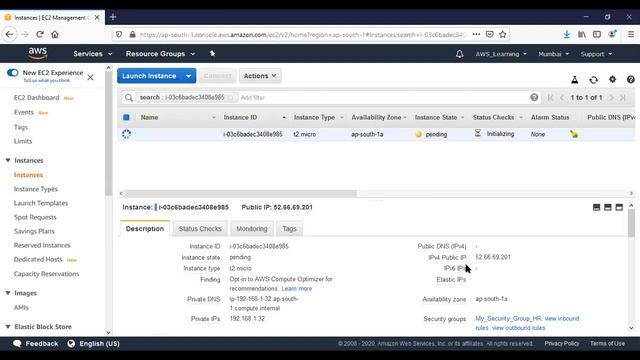The width and height of the screenshot is (640, 360).
Task: Switch to the Monitoring tab
Action: click(x=252, y=229)
